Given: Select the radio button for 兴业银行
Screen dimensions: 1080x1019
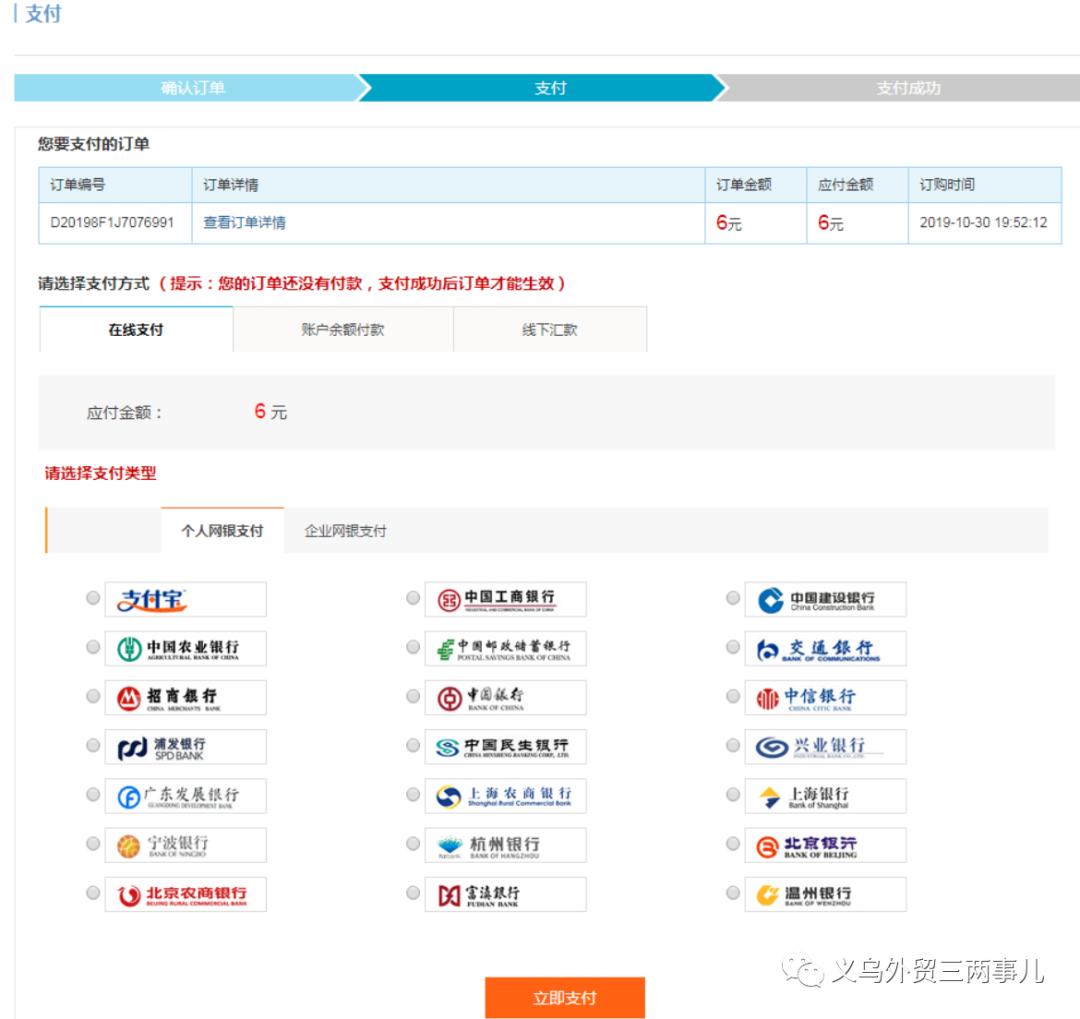Looking at the screenshot, I should coord(732,746).
